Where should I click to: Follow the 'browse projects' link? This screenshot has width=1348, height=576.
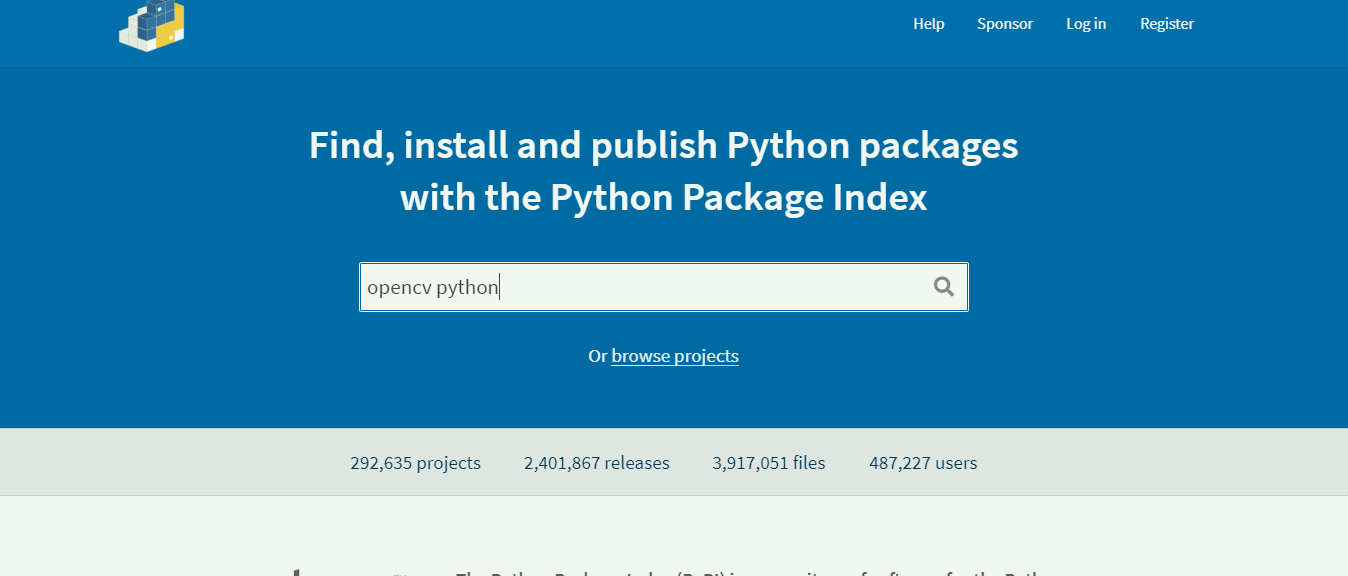point(675,356)
